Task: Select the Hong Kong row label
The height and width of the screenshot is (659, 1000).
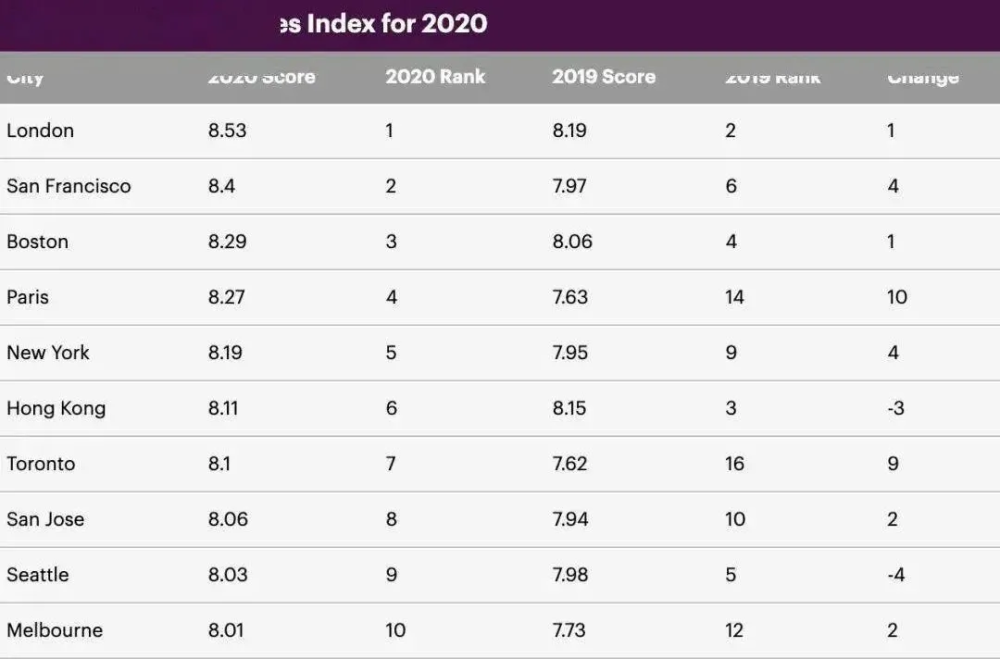Action: 55,408
